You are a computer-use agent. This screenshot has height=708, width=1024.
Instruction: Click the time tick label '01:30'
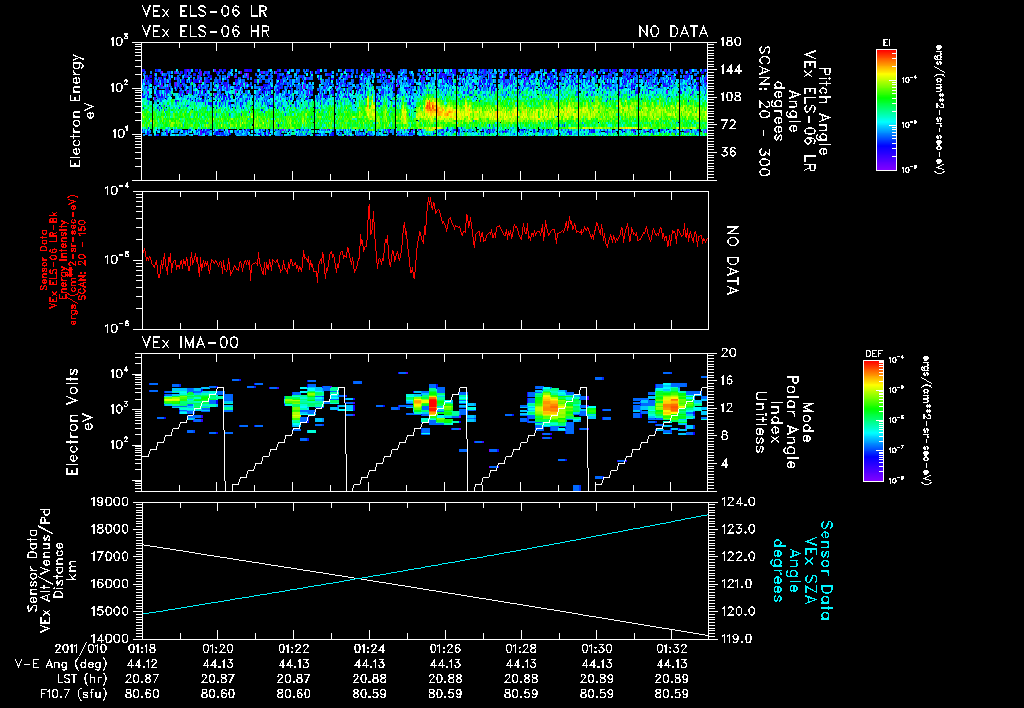(596, 650)
